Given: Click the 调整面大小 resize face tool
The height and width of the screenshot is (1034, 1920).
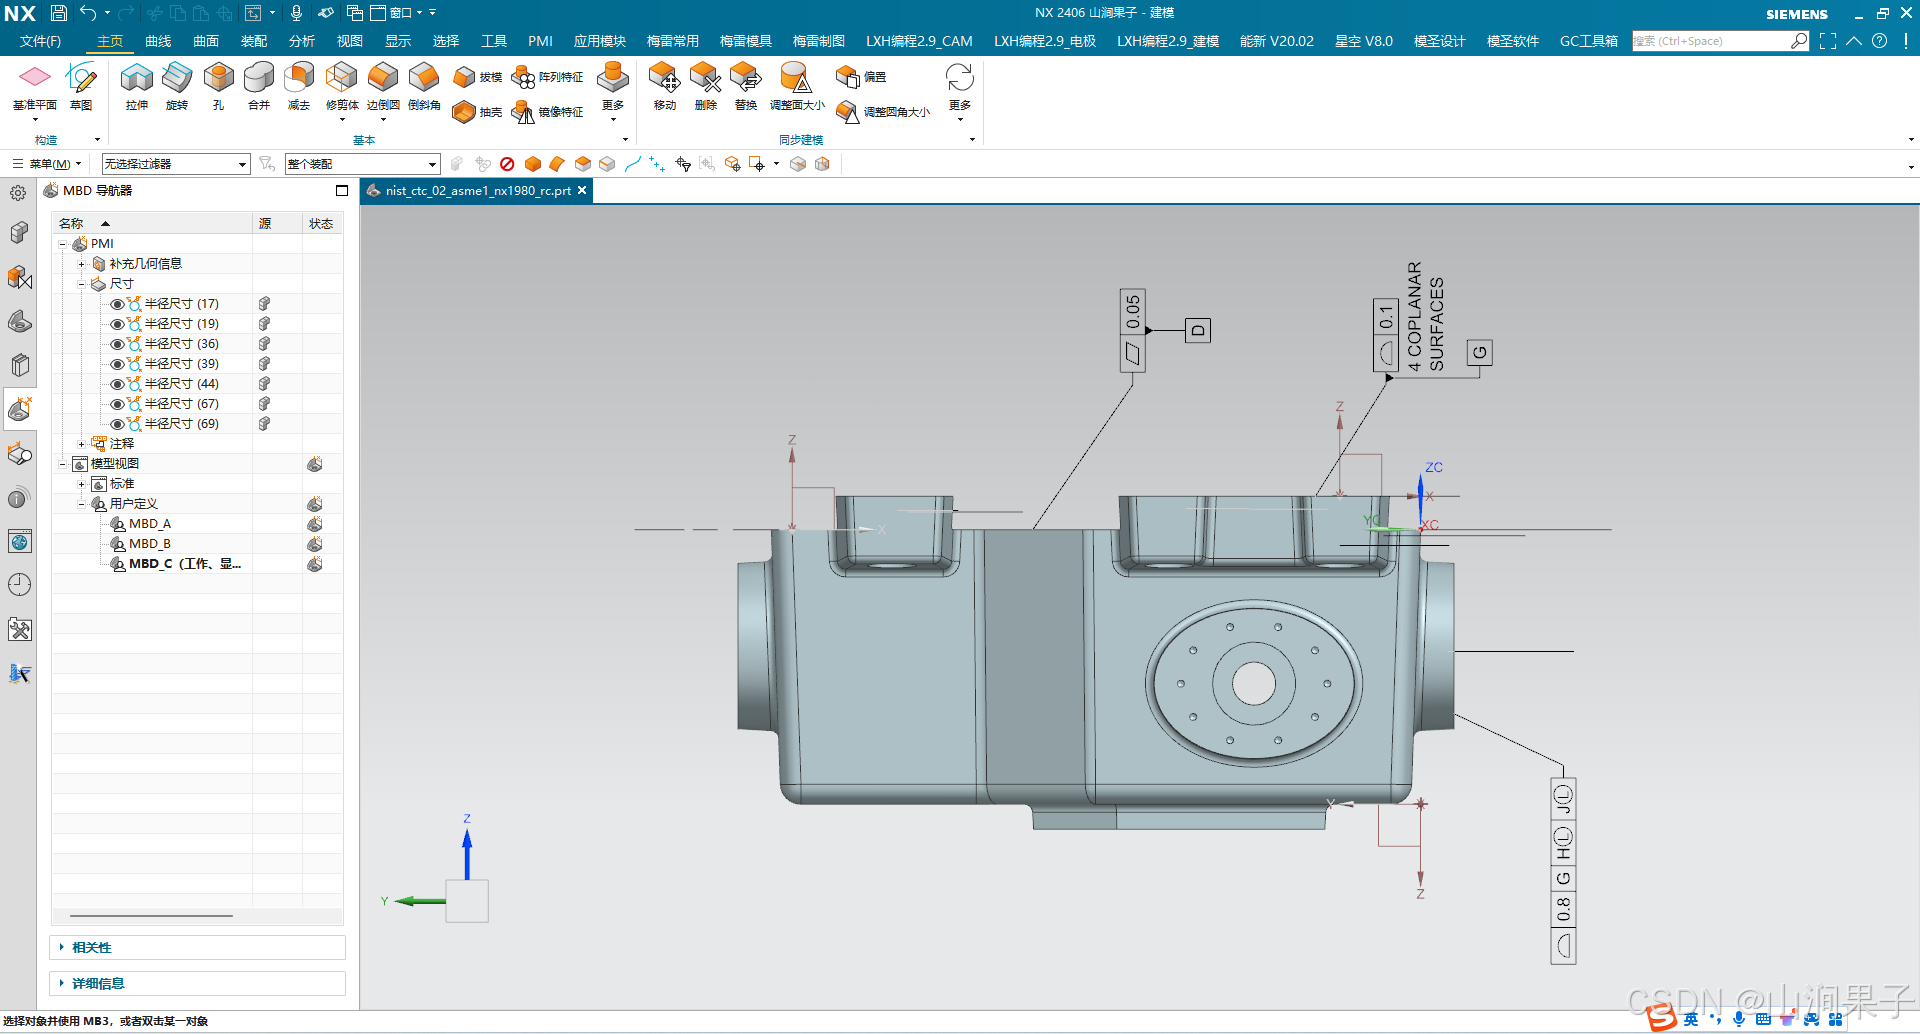Looking at the screenshot, I should pyautogui.click(x=797, y=86).
